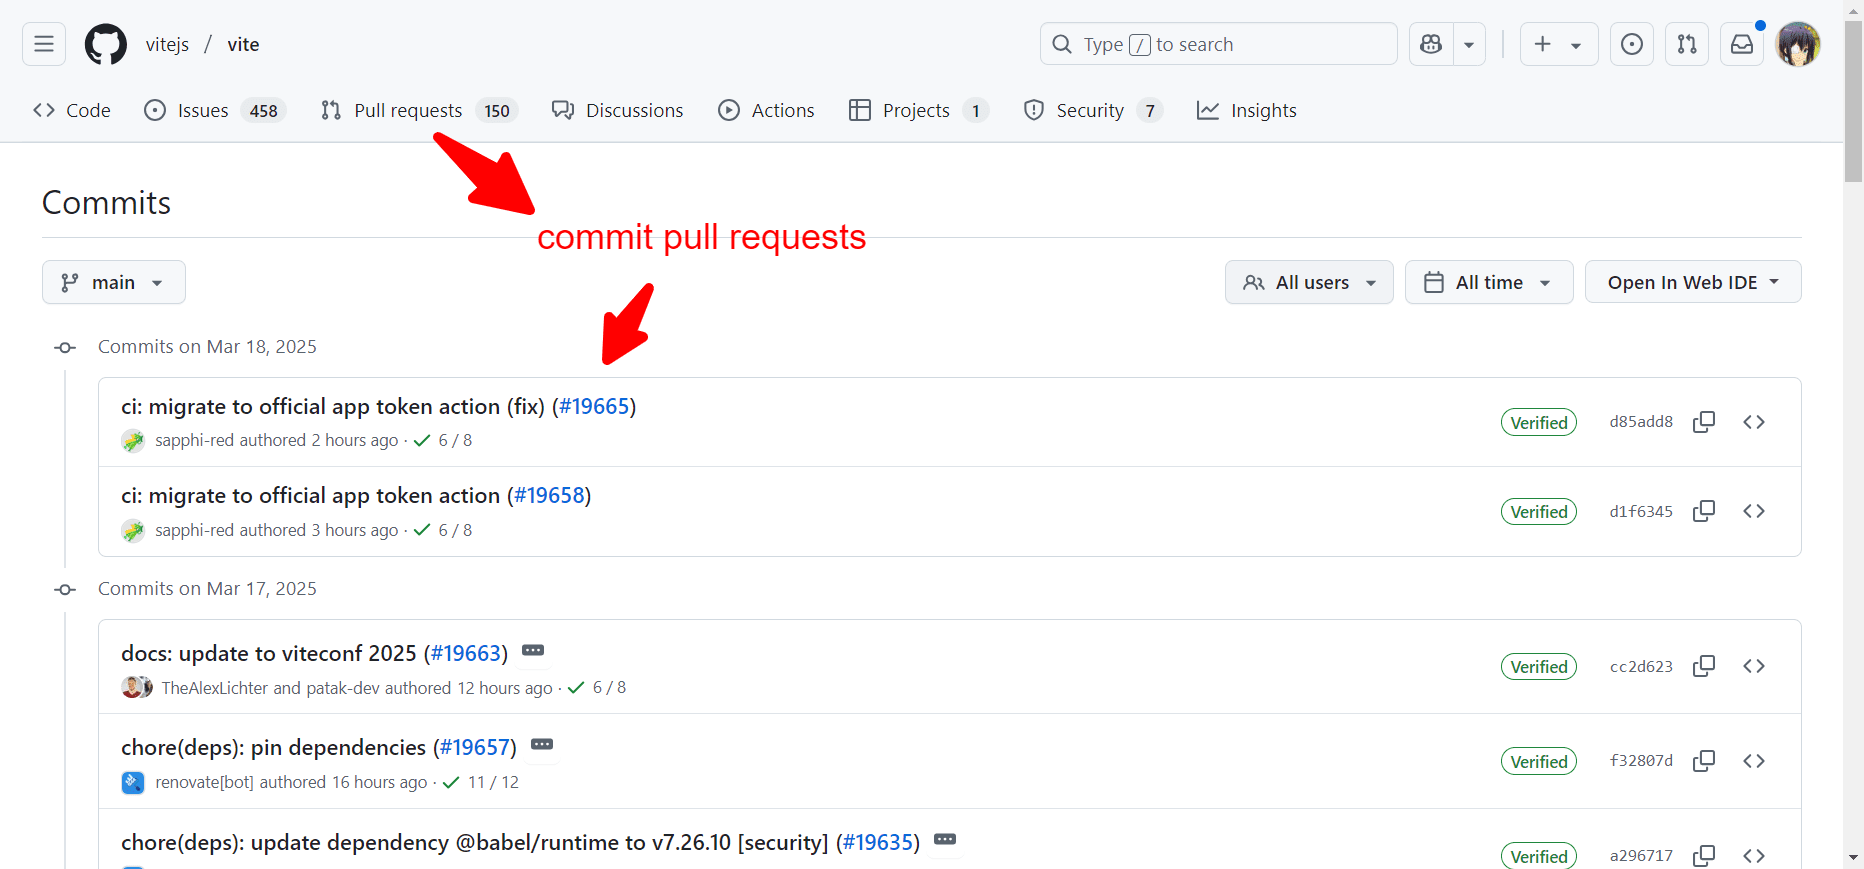Copy full SHA for a296717

(1704, 855)
